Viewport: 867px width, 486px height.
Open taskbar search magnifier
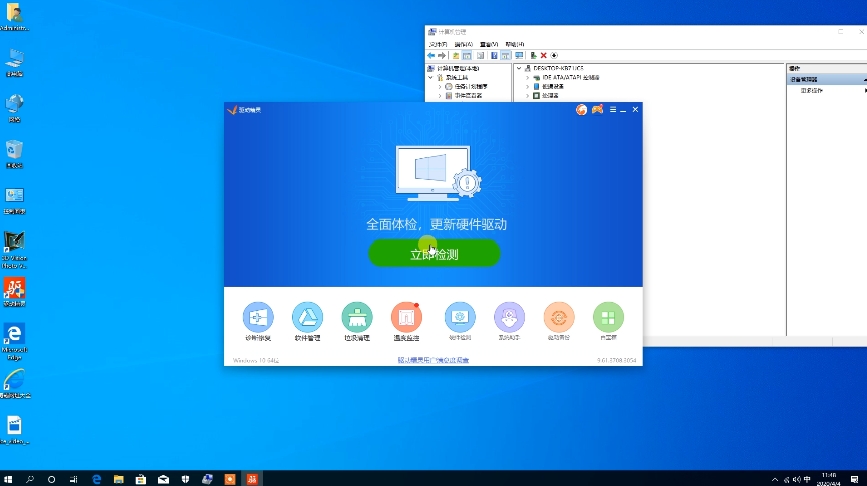point(30,479)
